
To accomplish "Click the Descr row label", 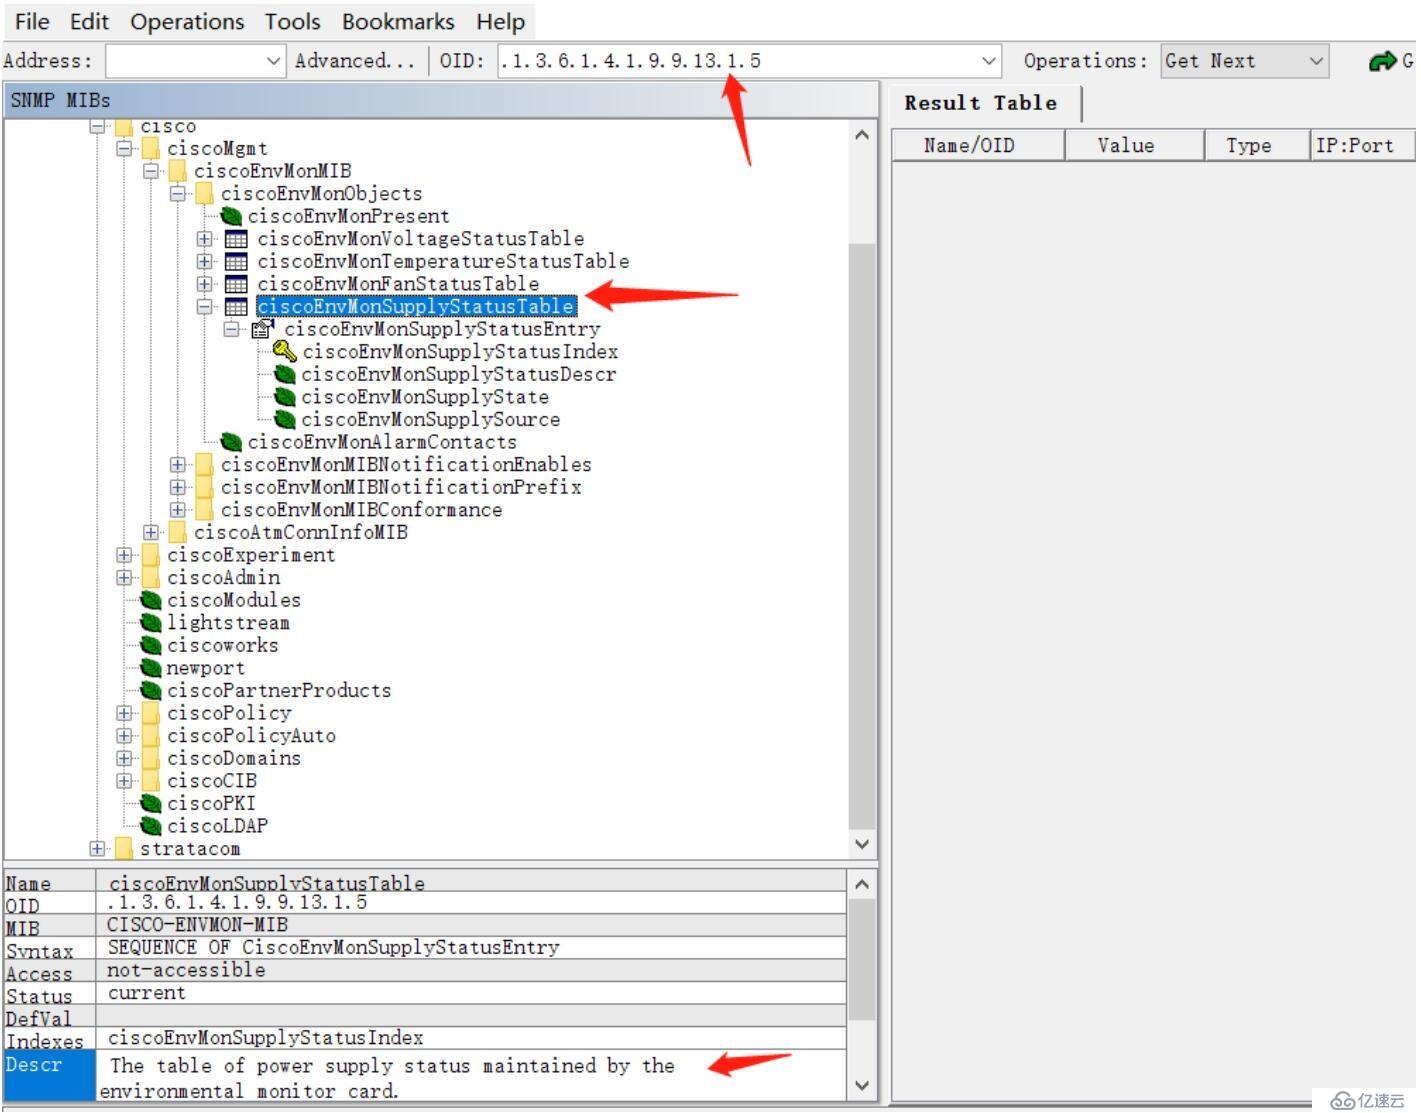I will pos(50,1075).
